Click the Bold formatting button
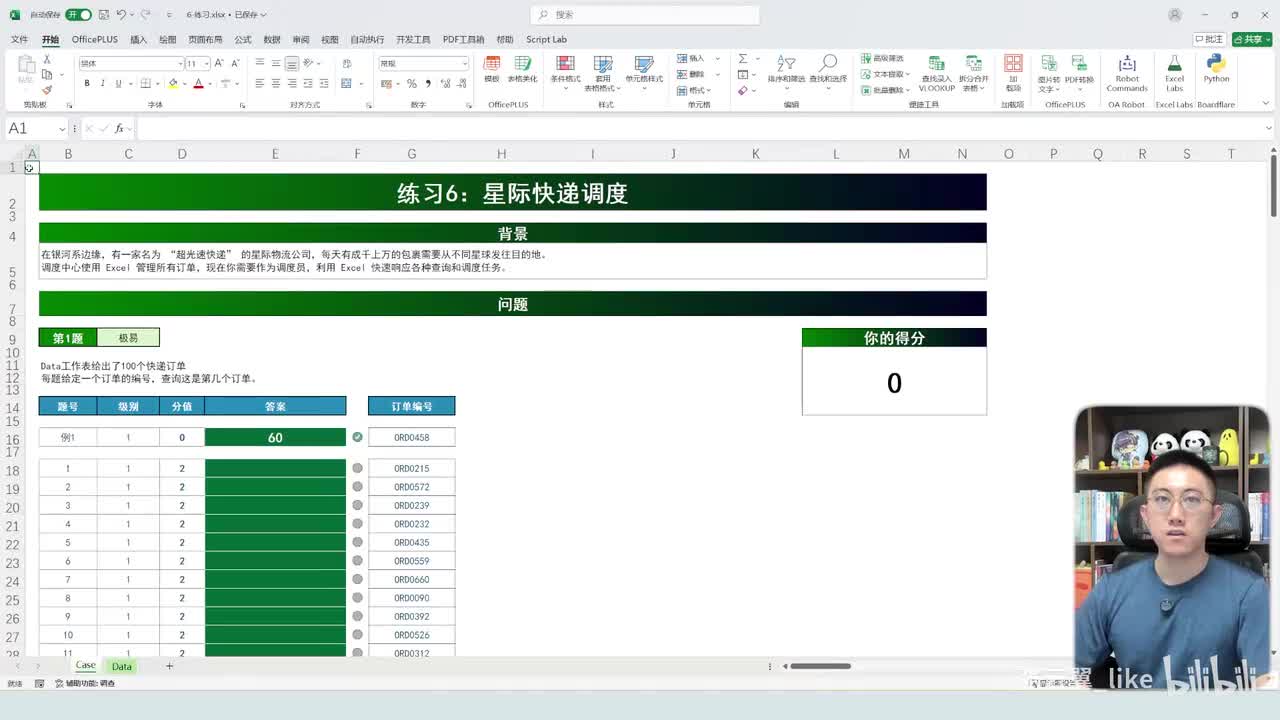This screenshot has width=1280, height=720. [x=87, y=83]
